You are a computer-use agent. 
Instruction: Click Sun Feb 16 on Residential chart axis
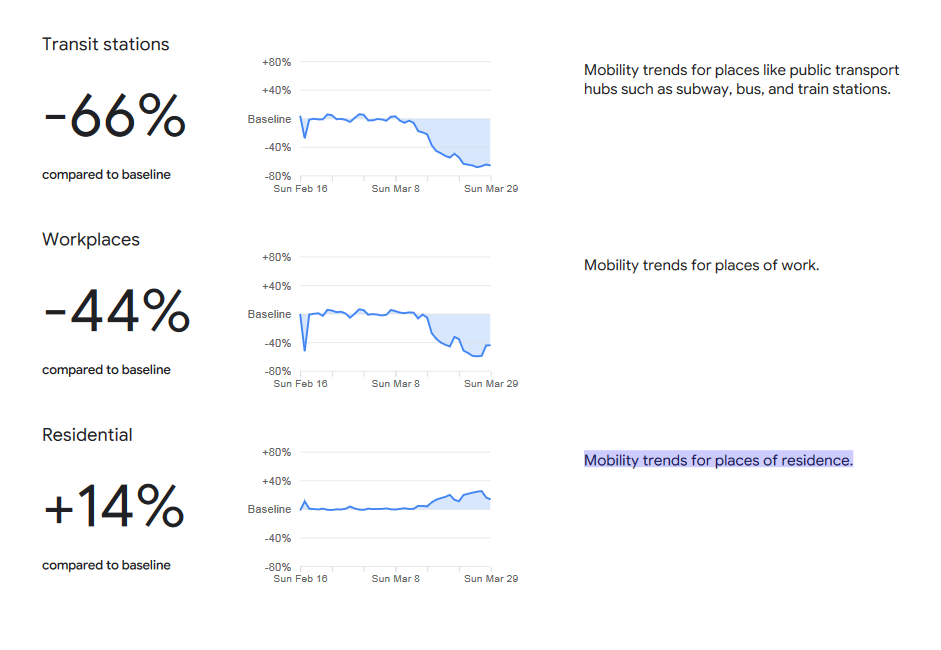[300, 579]
